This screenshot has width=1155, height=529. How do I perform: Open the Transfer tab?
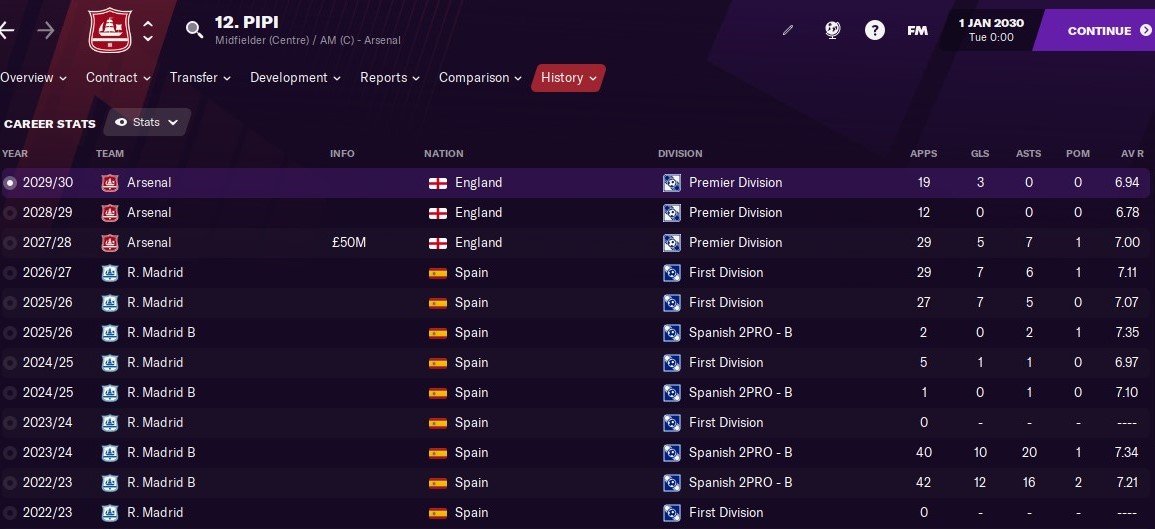200,77
